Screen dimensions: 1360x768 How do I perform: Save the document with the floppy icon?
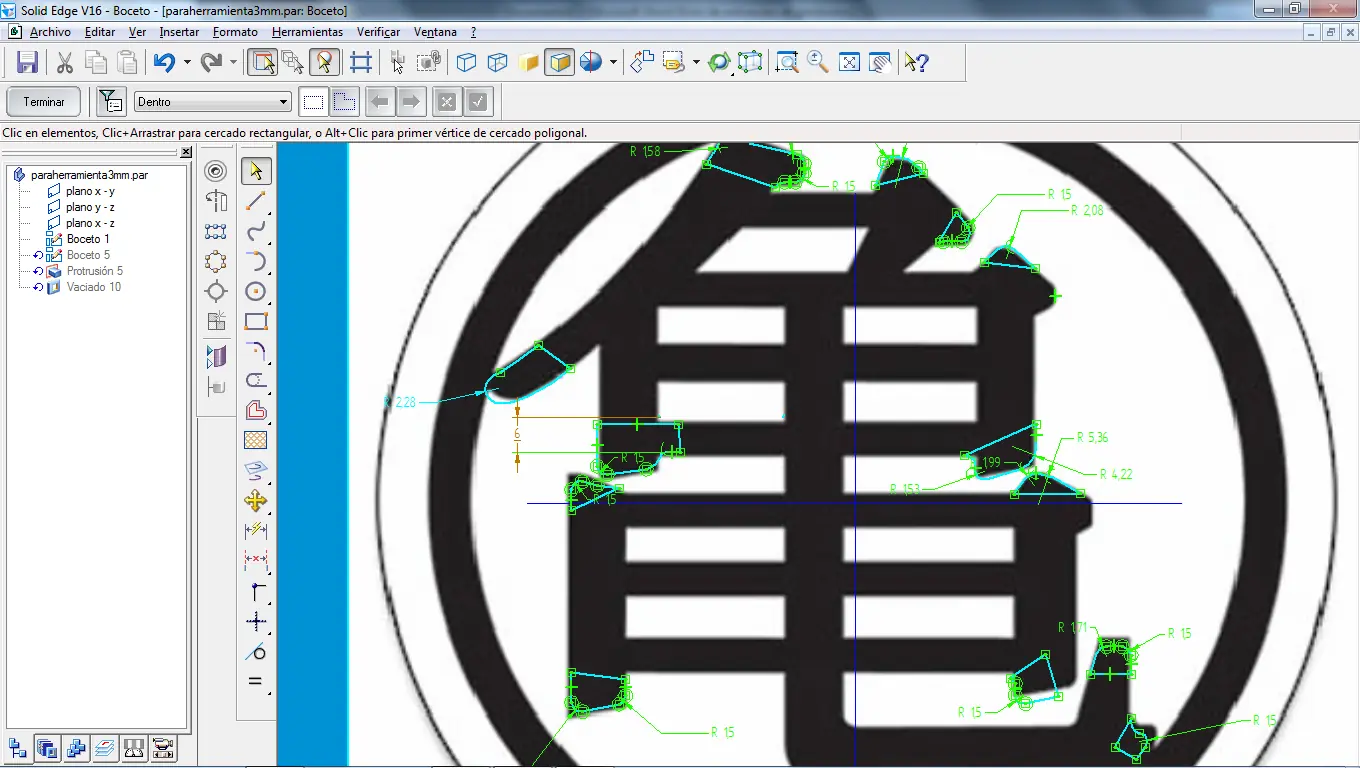point(27,63)
